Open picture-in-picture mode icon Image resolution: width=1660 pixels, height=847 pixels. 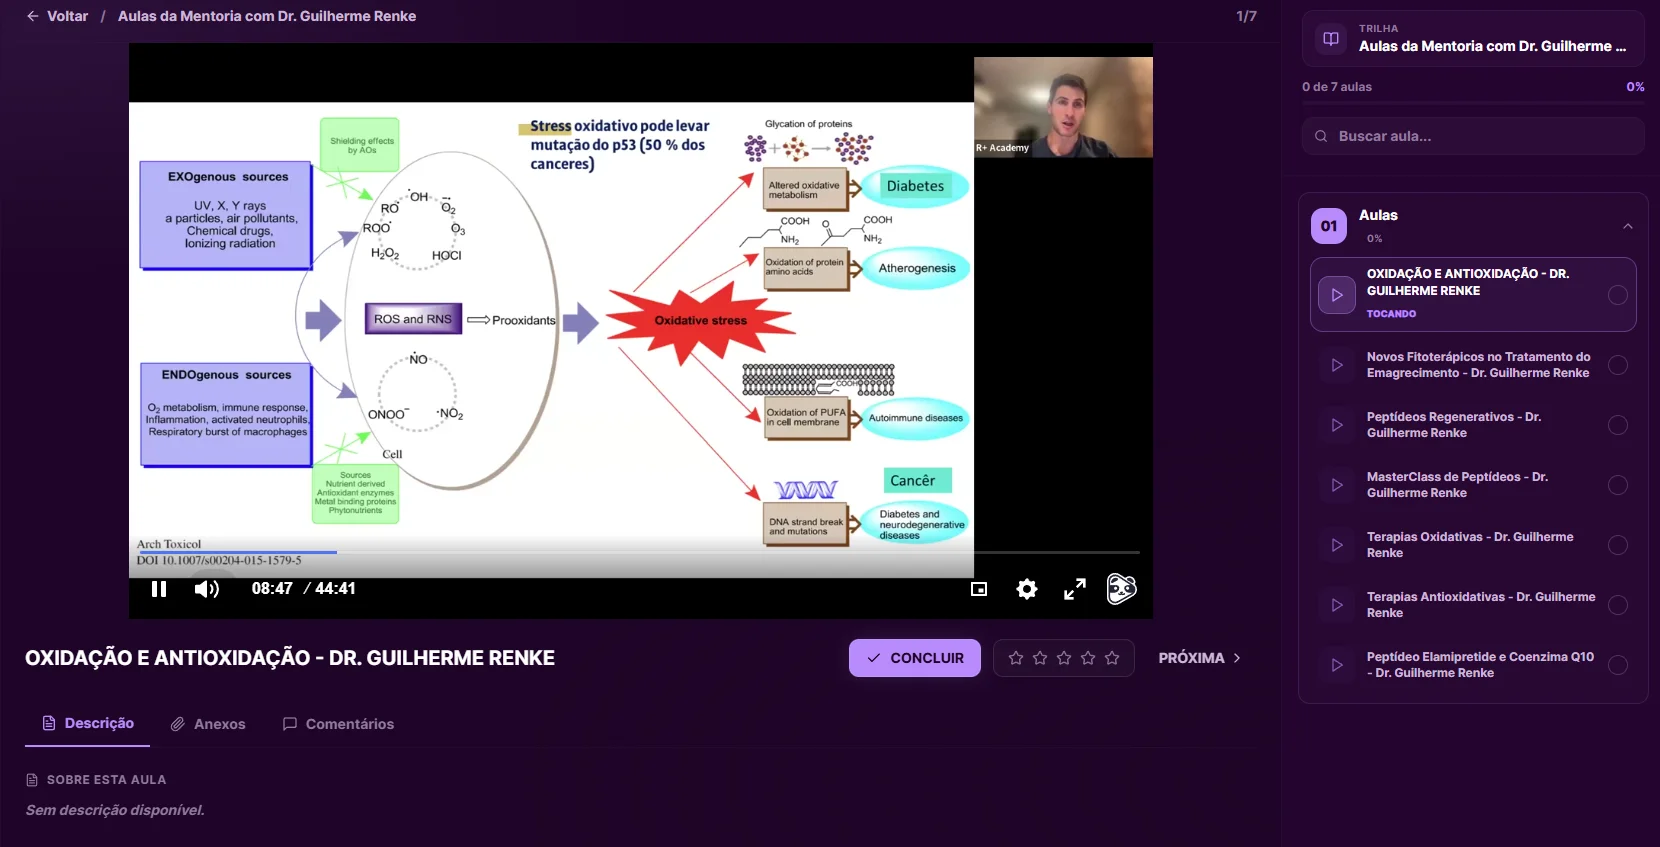click(979, 589)
